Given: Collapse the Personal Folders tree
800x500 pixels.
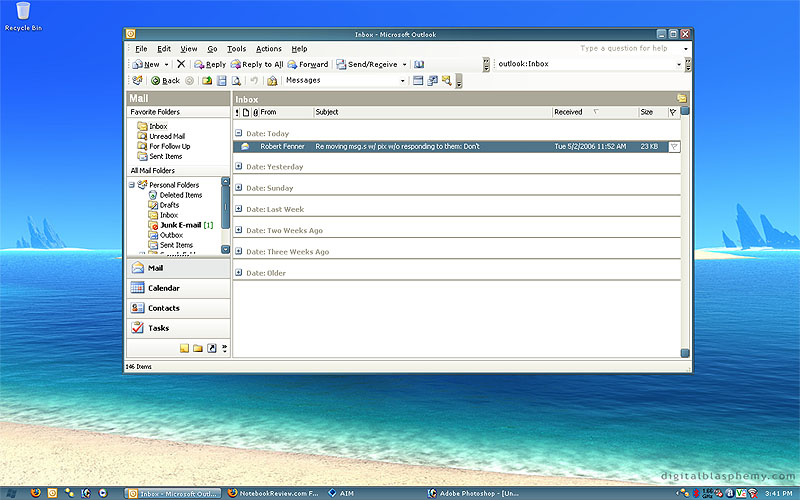Looking at the screenshot, I should coord(132,185).
